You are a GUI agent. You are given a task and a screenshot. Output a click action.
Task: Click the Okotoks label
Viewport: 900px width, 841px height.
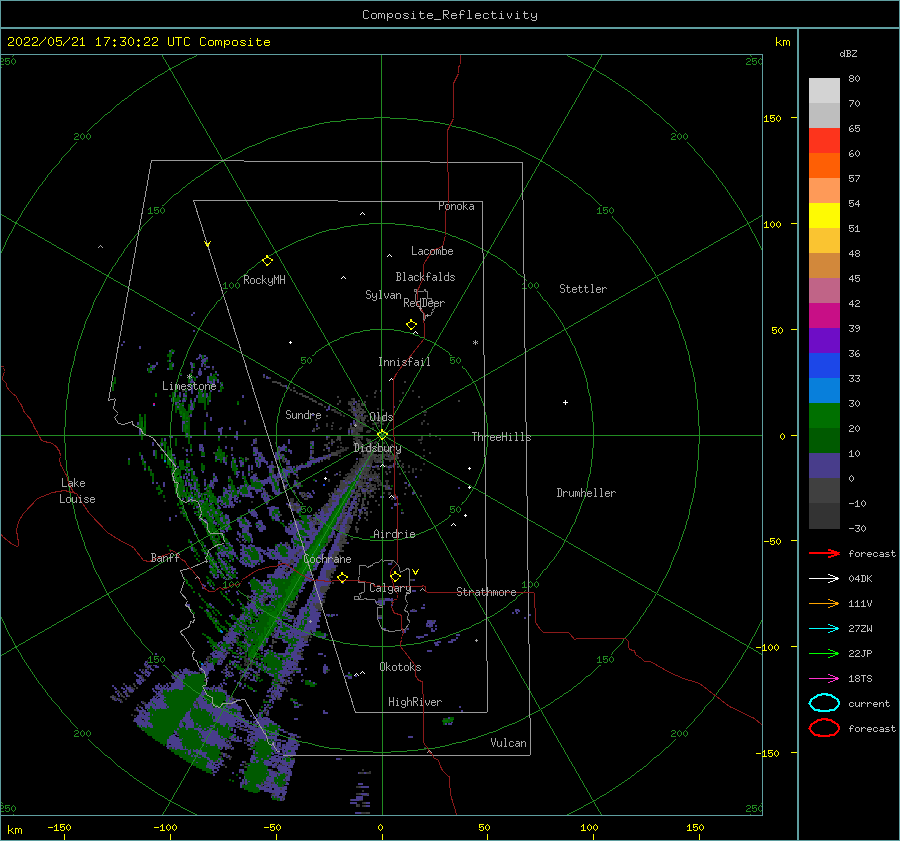click(x=400, y=667)
